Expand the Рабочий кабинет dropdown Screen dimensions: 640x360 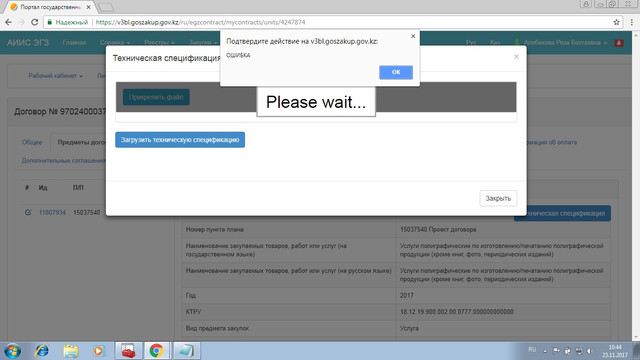tap(56, 76)
